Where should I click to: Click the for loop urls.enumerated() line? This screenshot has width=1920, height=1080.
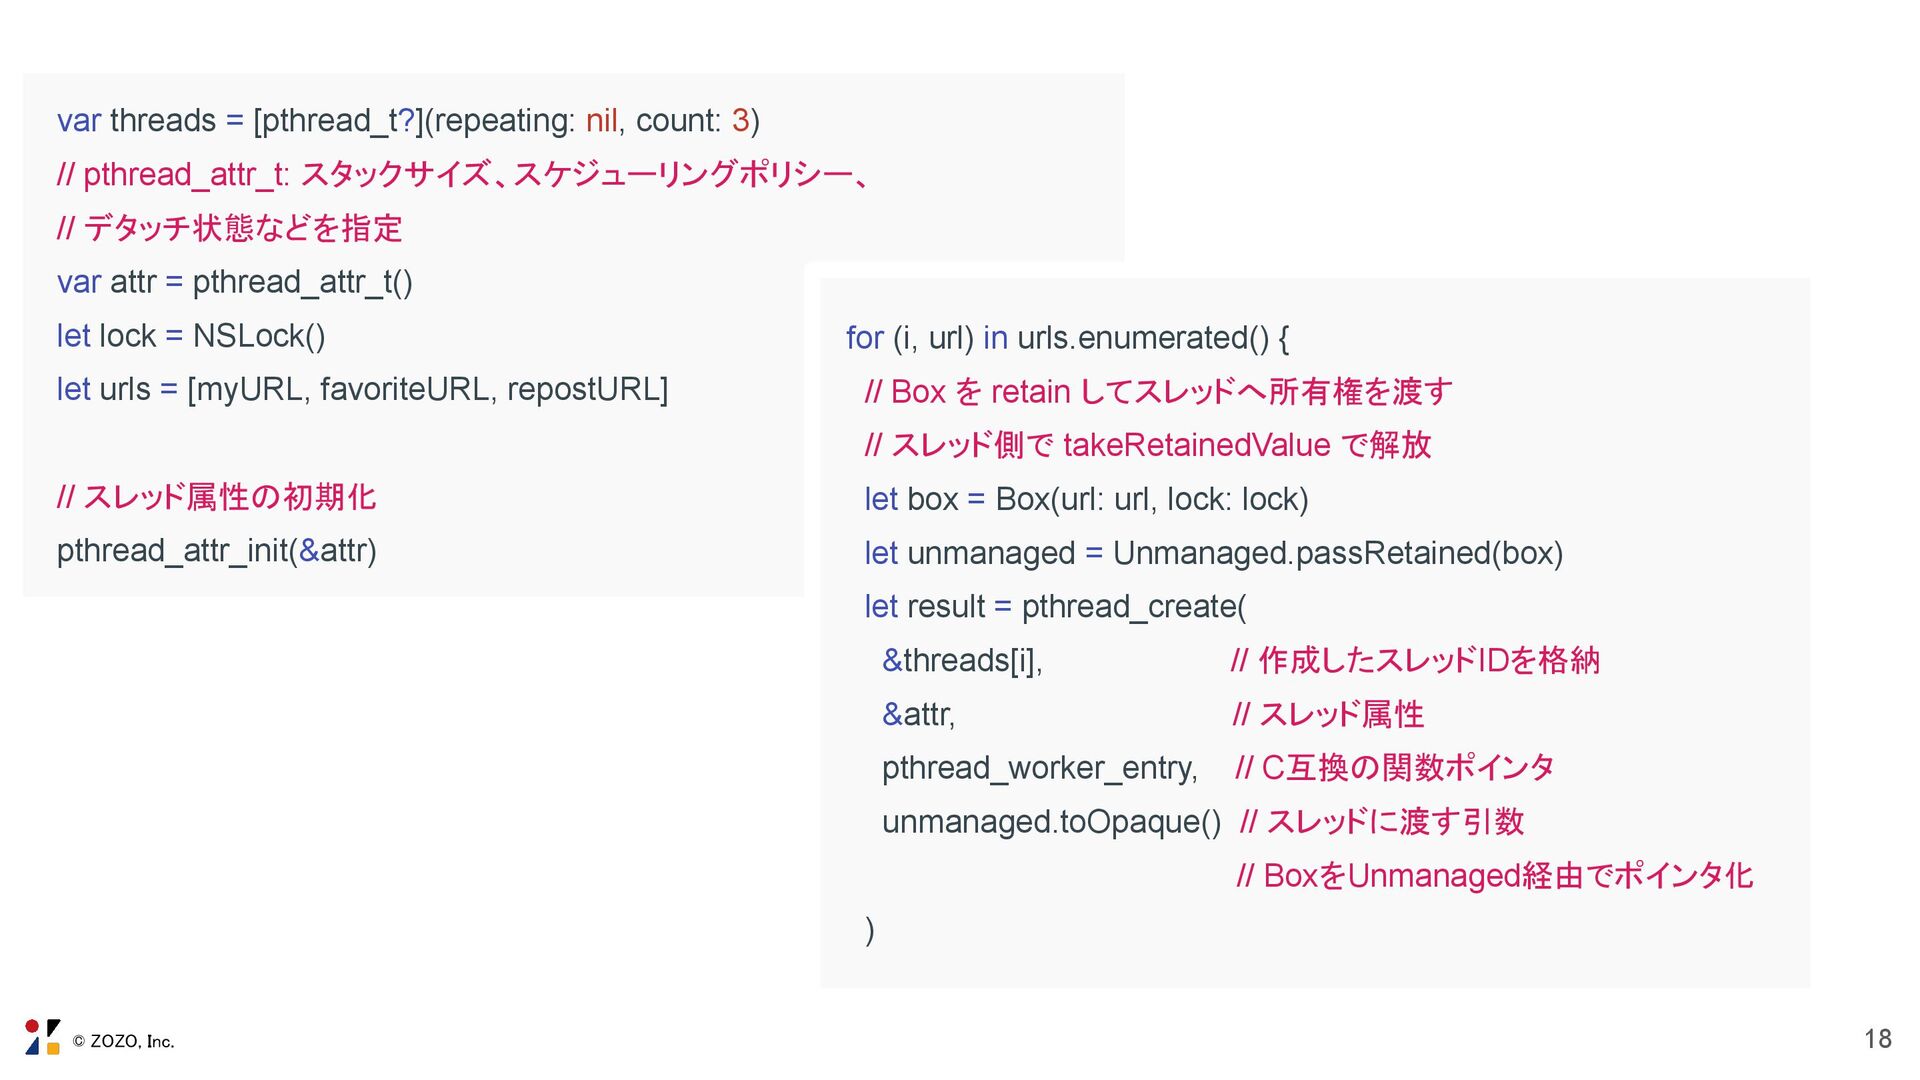point(1067,338)
